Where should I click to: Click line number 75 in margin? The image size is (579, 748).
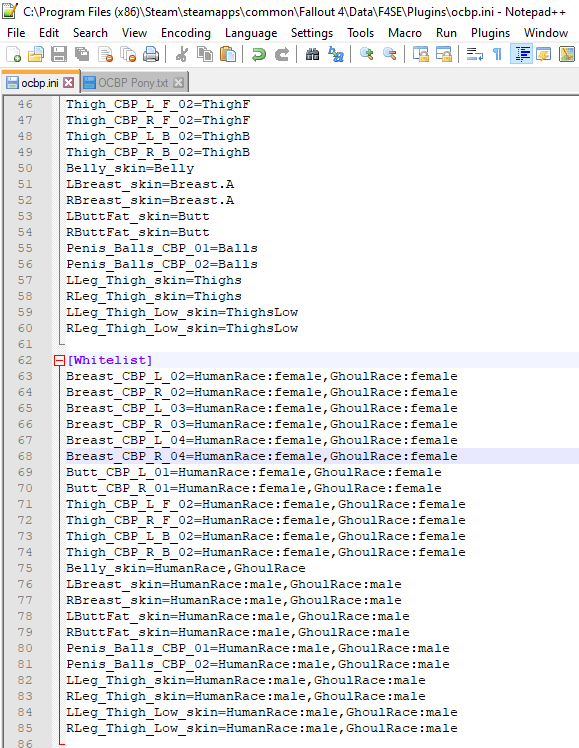pos(25,568)
